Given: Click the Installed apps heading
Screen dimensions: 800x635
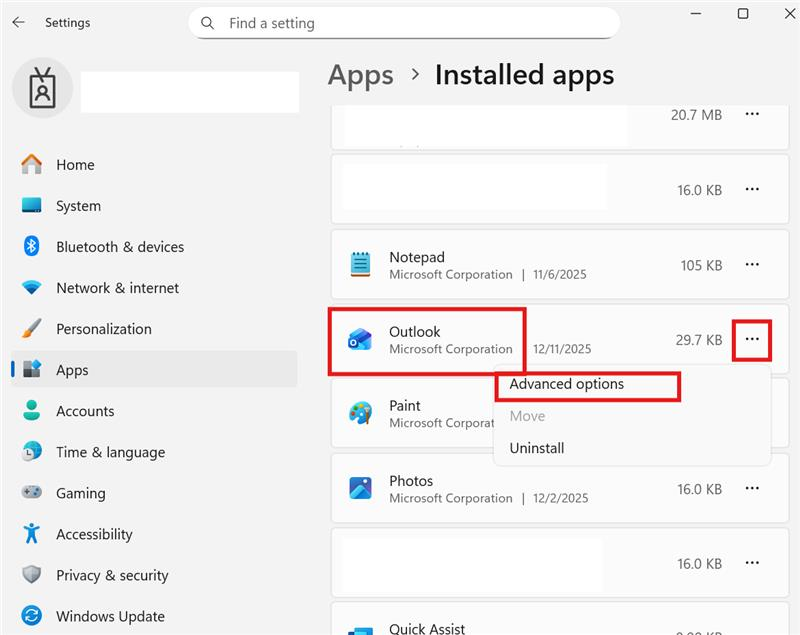Looking at the screenshot, I should (x=524, y=75).
